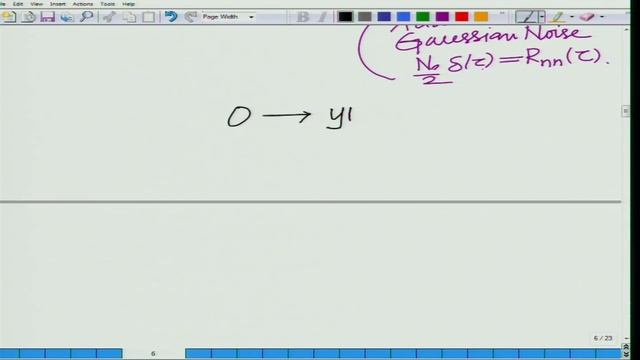
Task: Open the Edit menu
Action: pyautogui.click(x=18, y=4)
